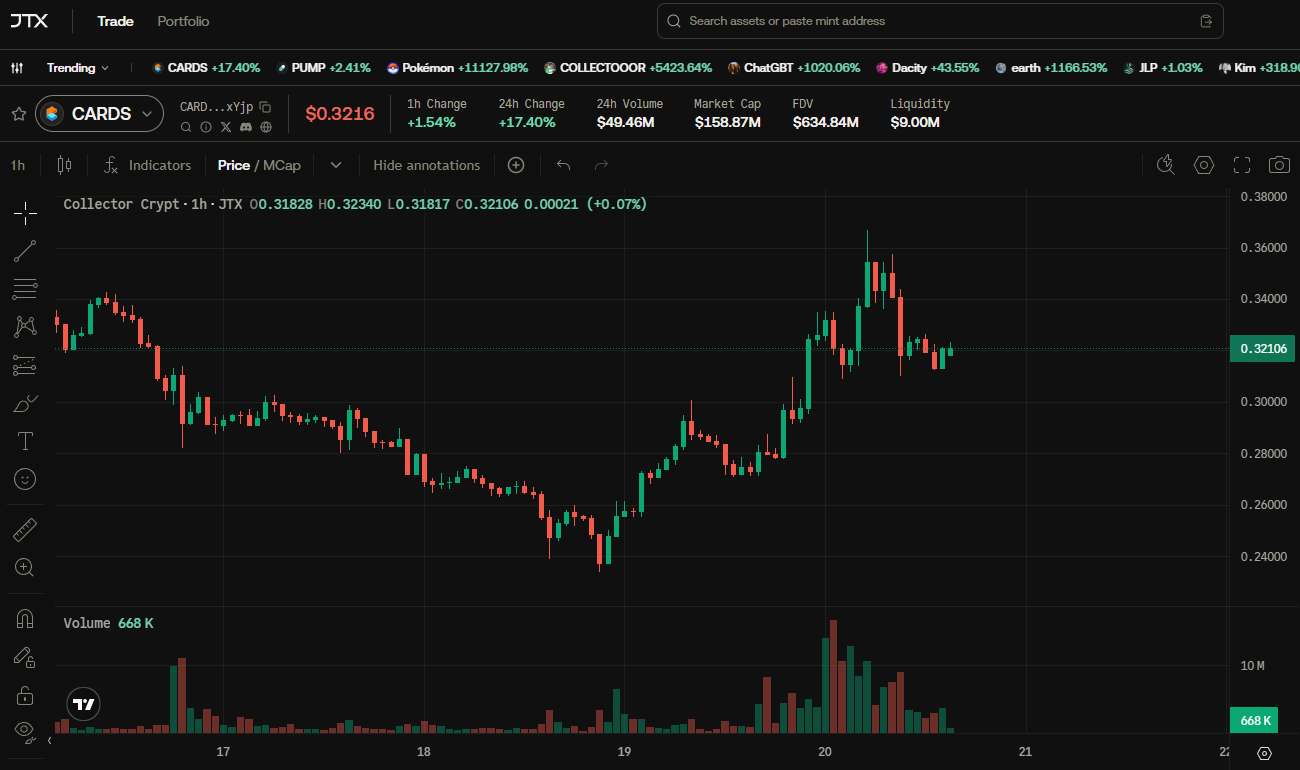Switch to the Portfolio tab
The height and width of the screenshot is (770, 1300).
tap(183, 21)
